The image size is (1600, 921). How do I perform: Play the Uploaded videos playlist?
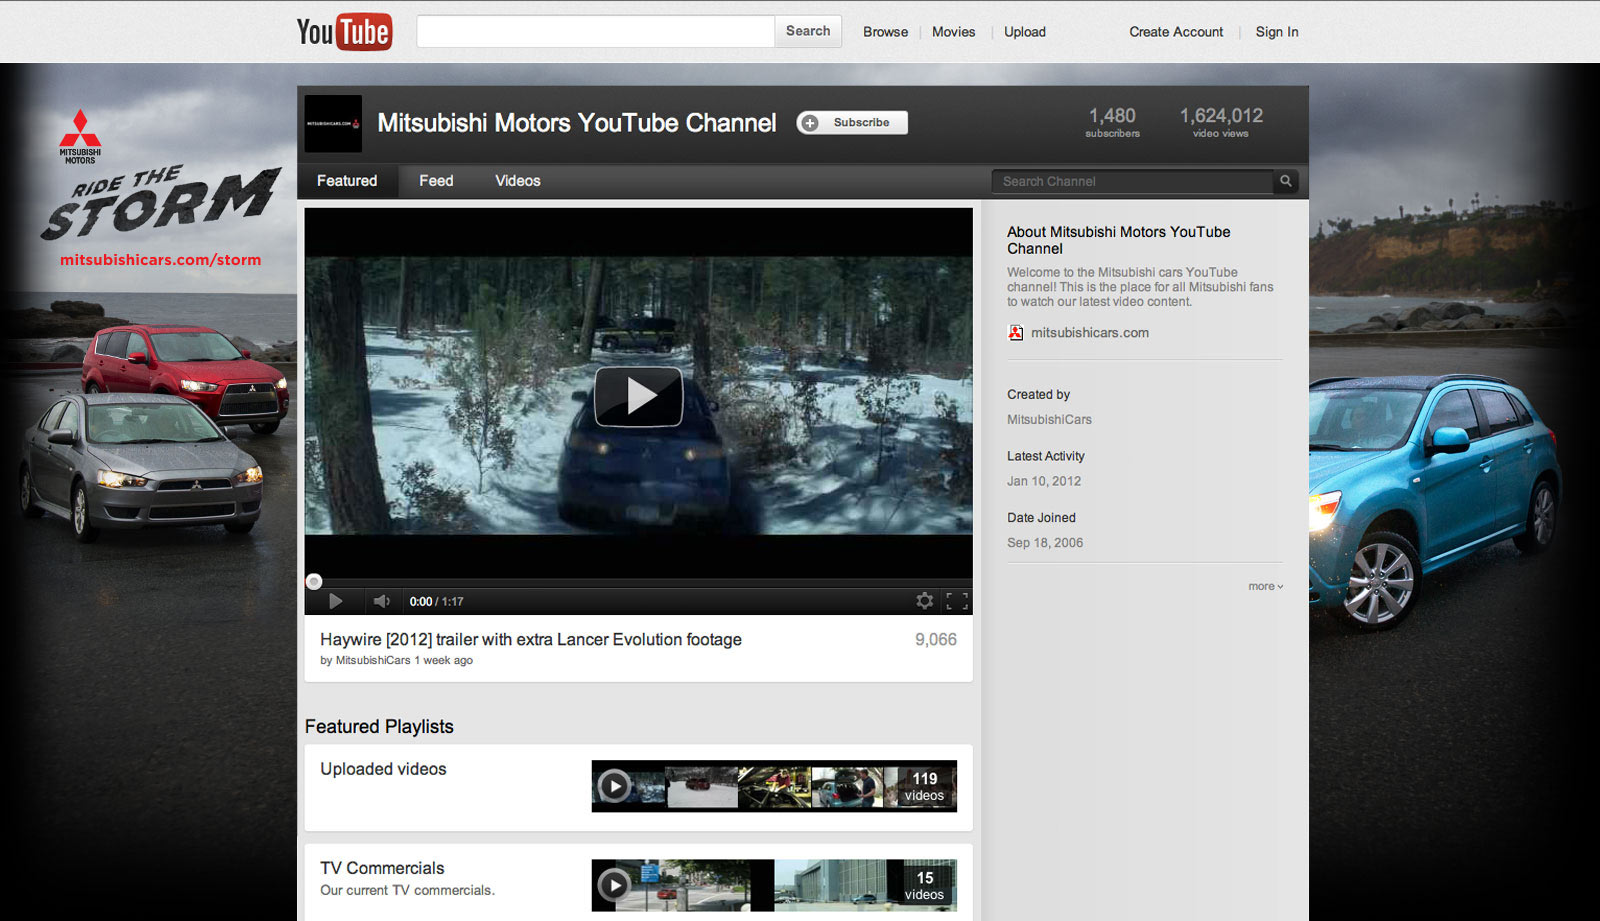614,786
